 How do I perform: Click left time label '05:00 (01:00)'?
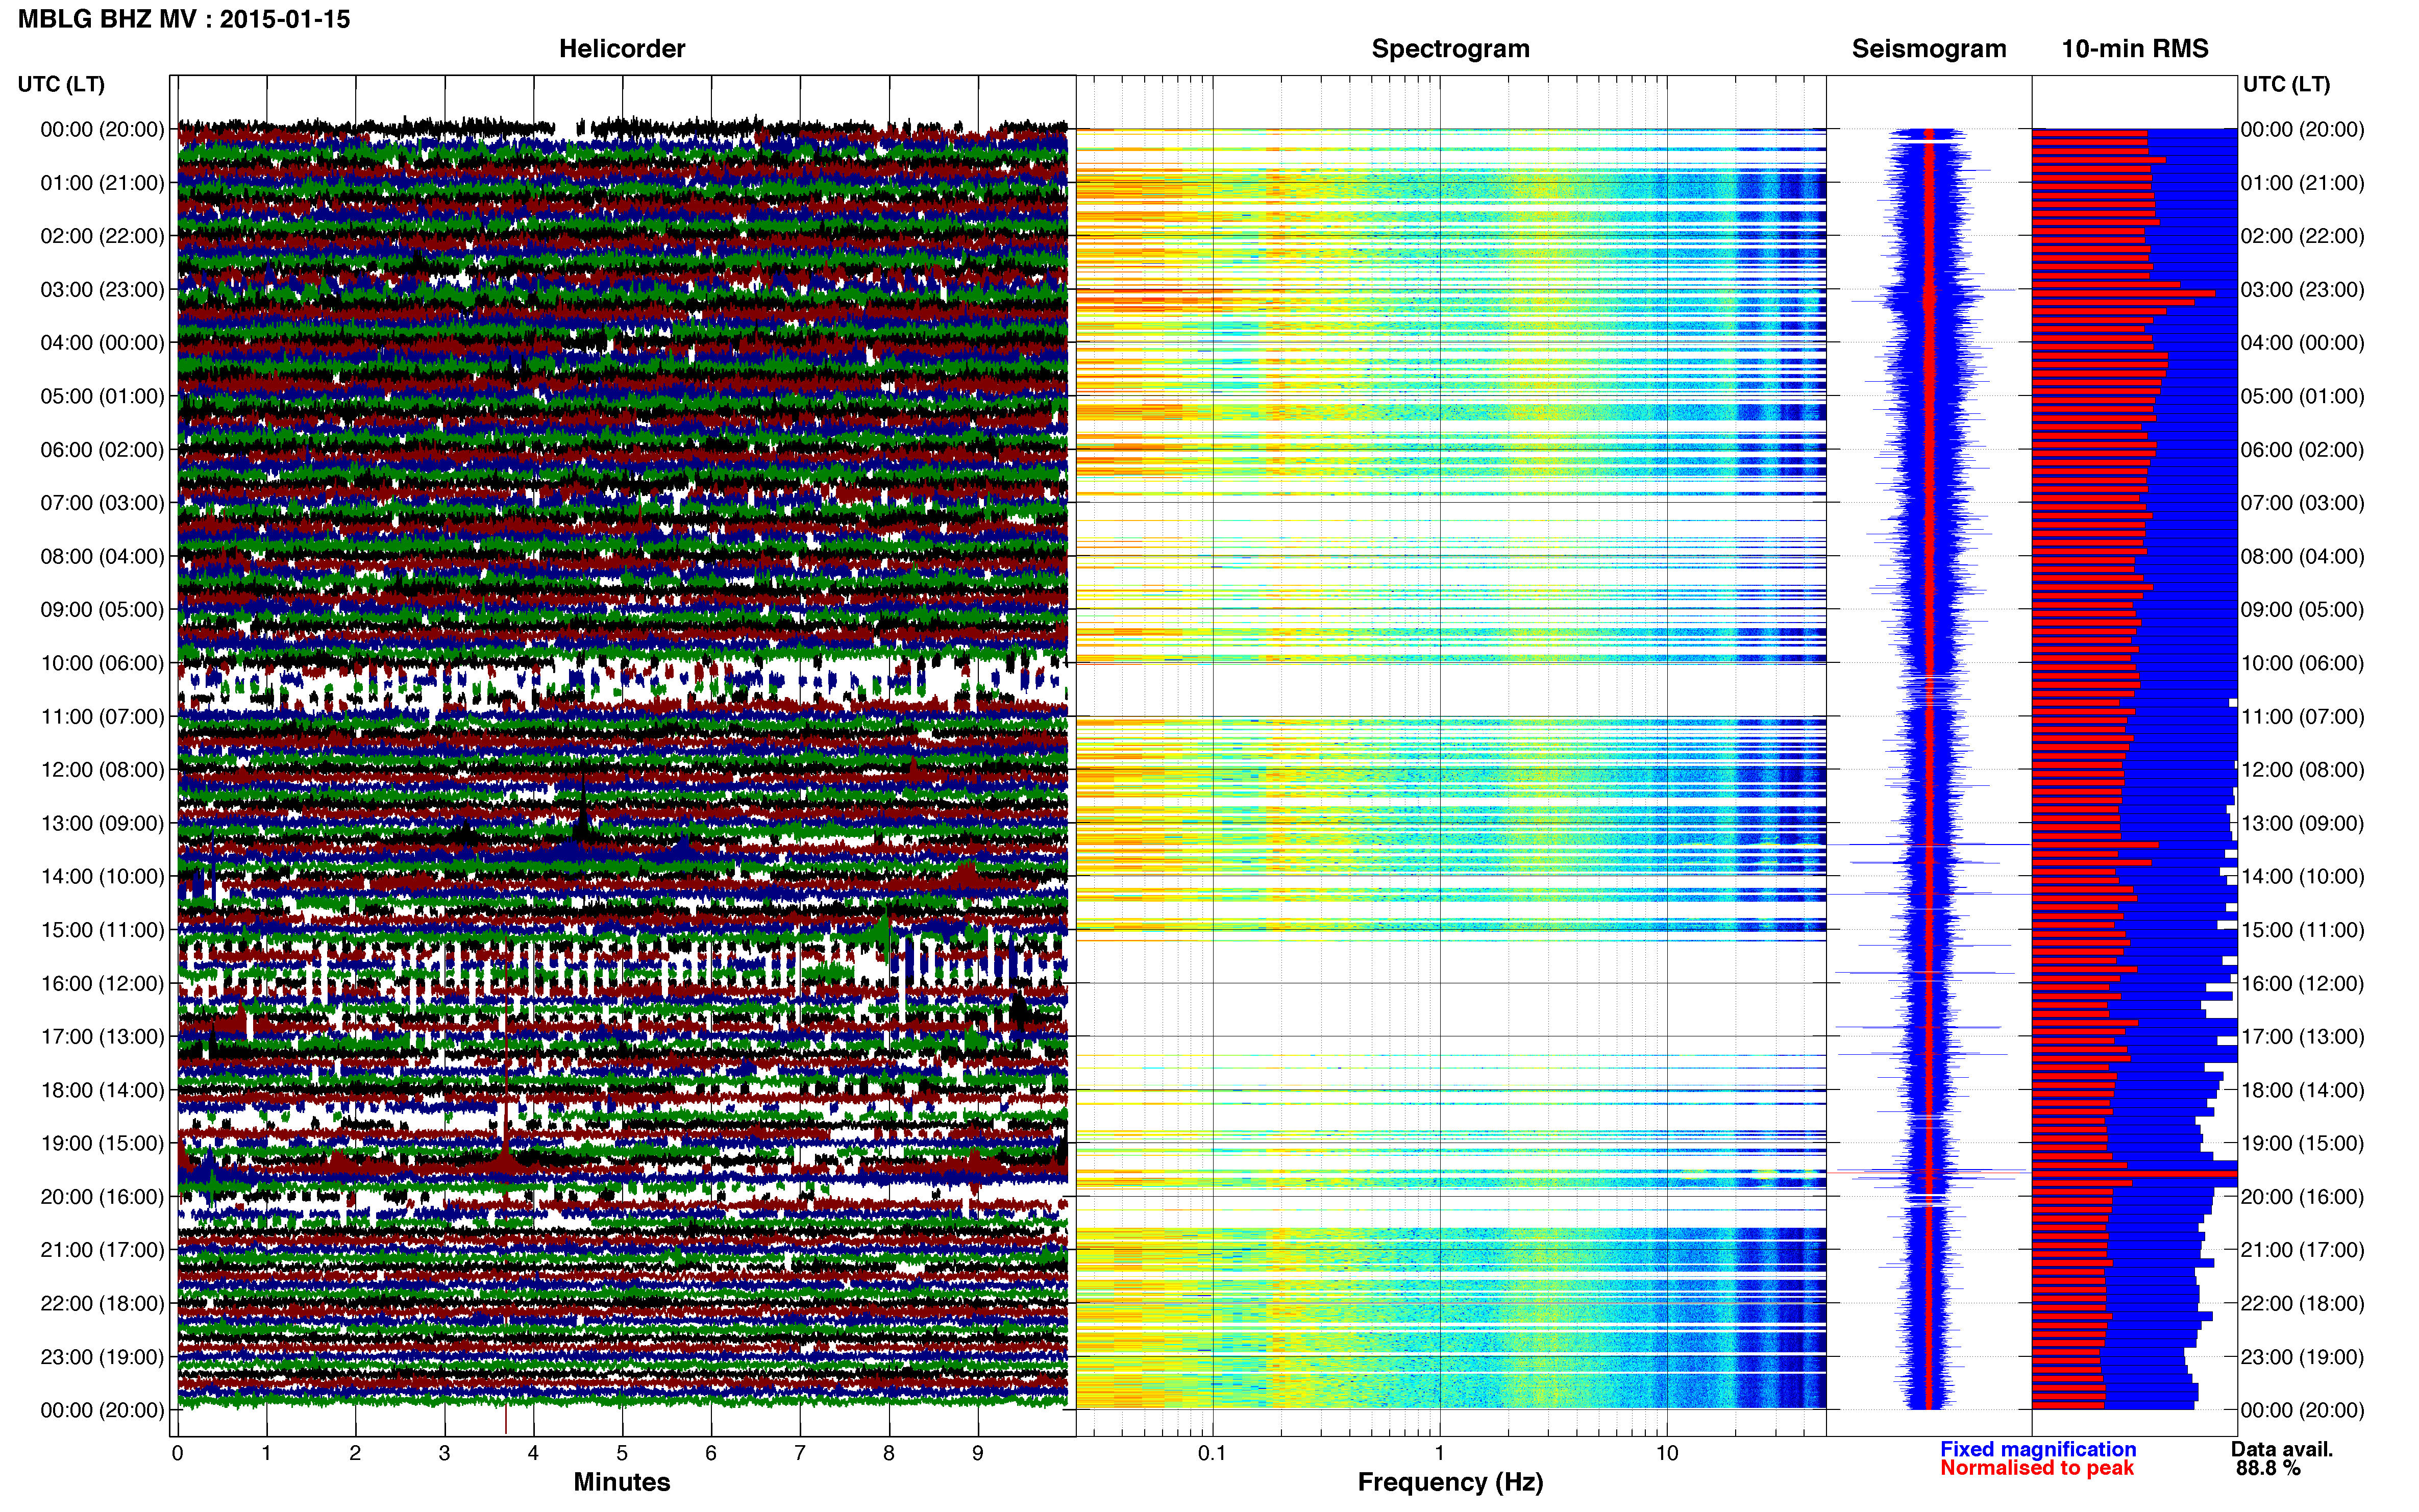[102, 396]
